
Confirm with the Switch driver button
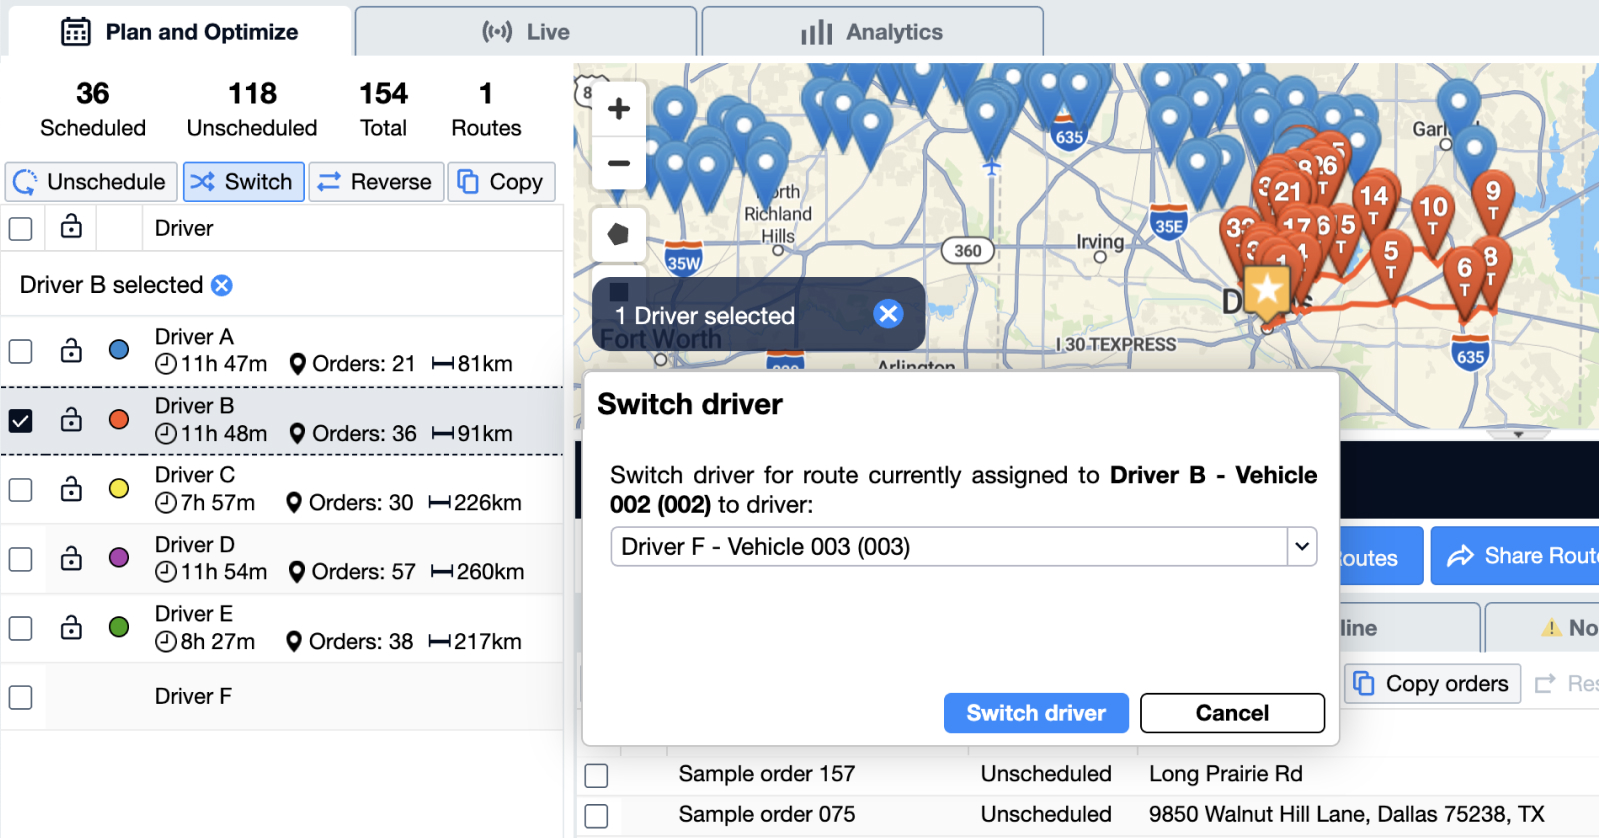[1036, 713]
